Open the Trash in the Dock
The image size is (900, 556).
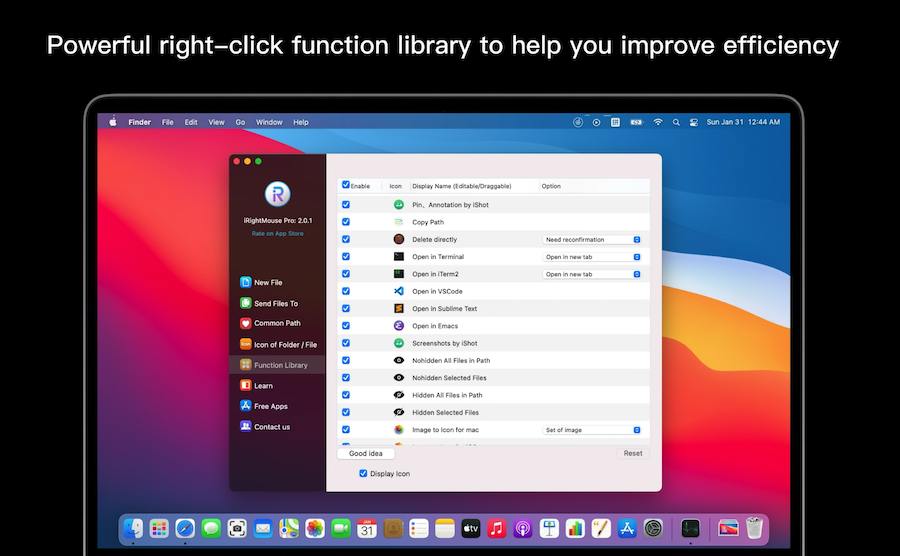click(754, 528)
